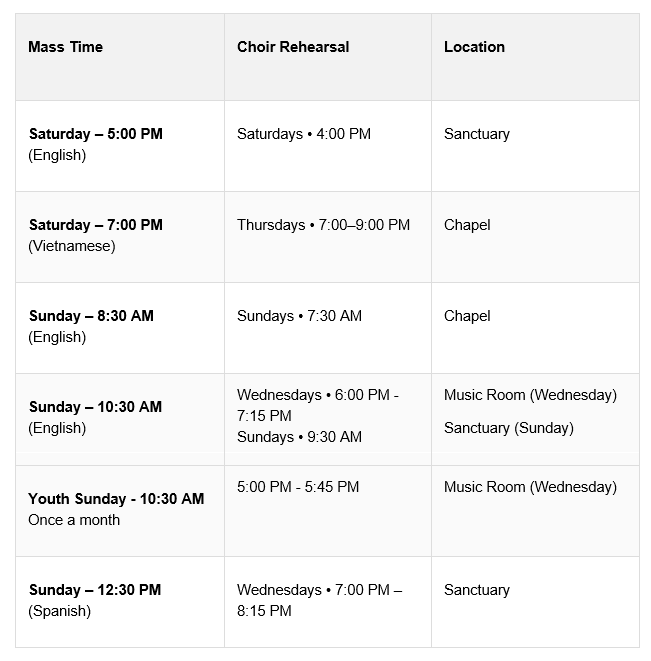
Task: Click the Thursdays • 7:00–9:00 PM rehearsal cell
Action: [323, 225]
